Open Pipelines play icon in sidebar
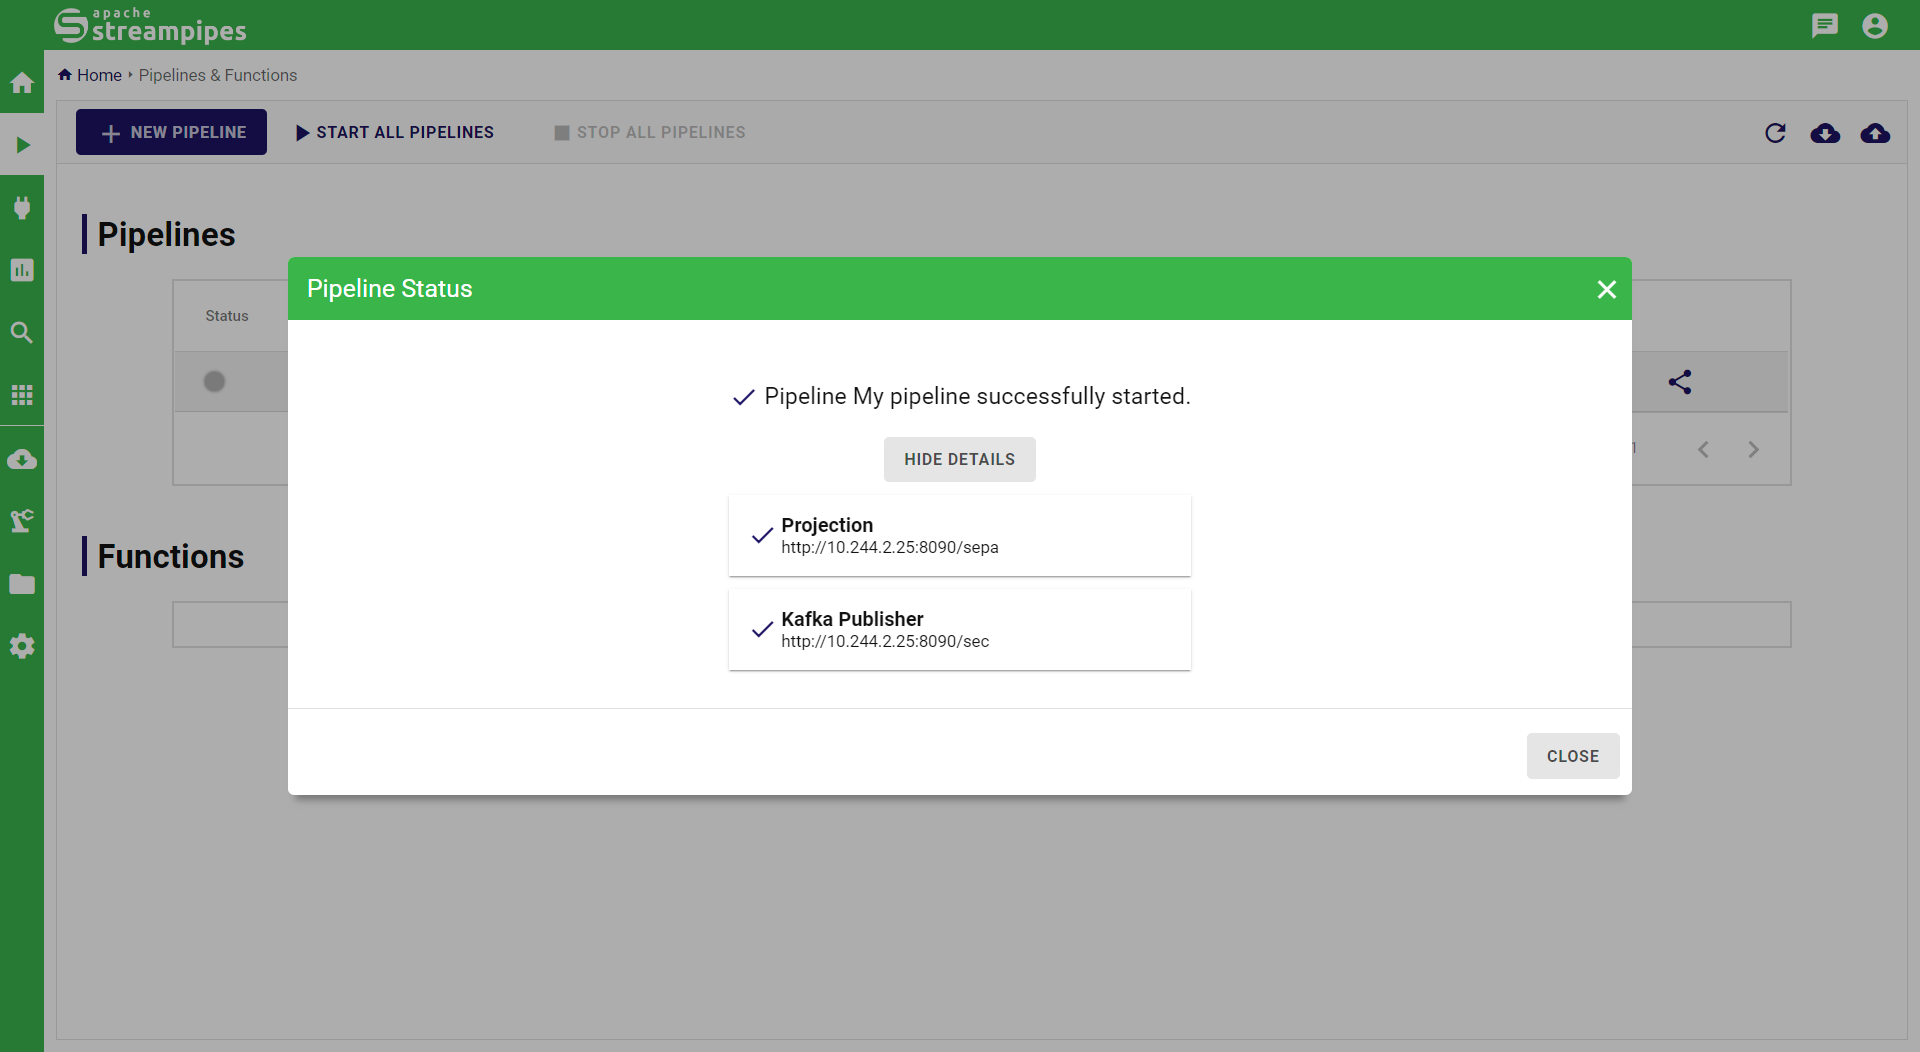Screen dimensions: 1920x1052 22,145
